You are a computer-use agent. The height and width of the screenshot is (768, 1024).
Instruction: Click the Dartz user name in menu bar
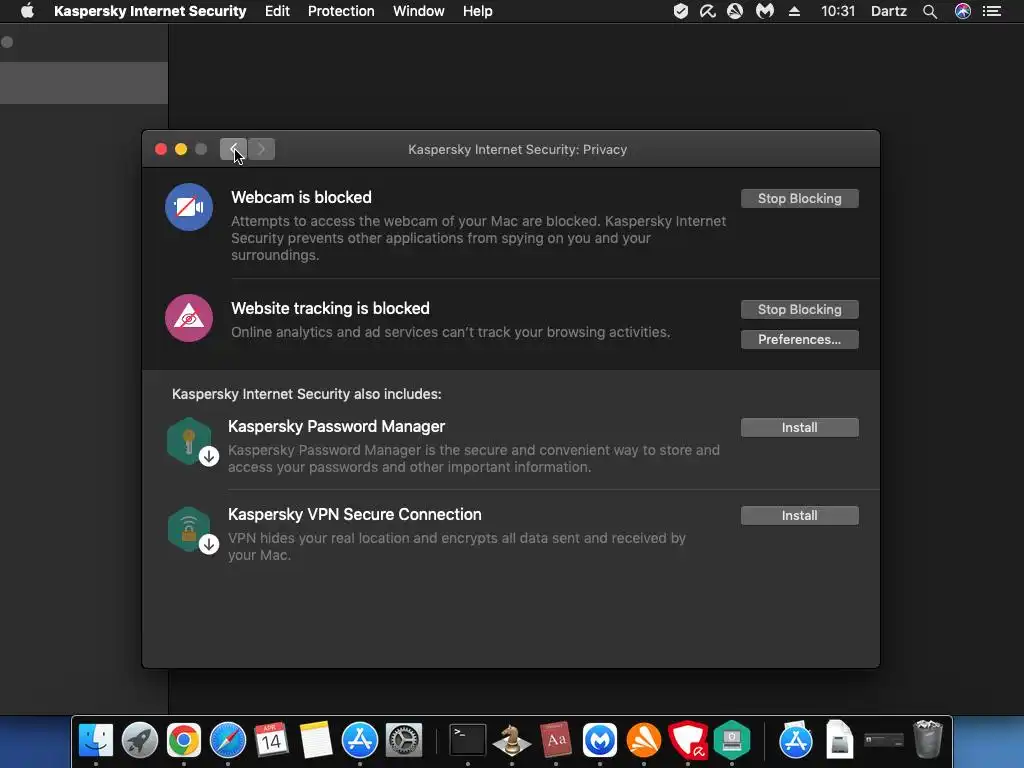click(x=889, y=11)
